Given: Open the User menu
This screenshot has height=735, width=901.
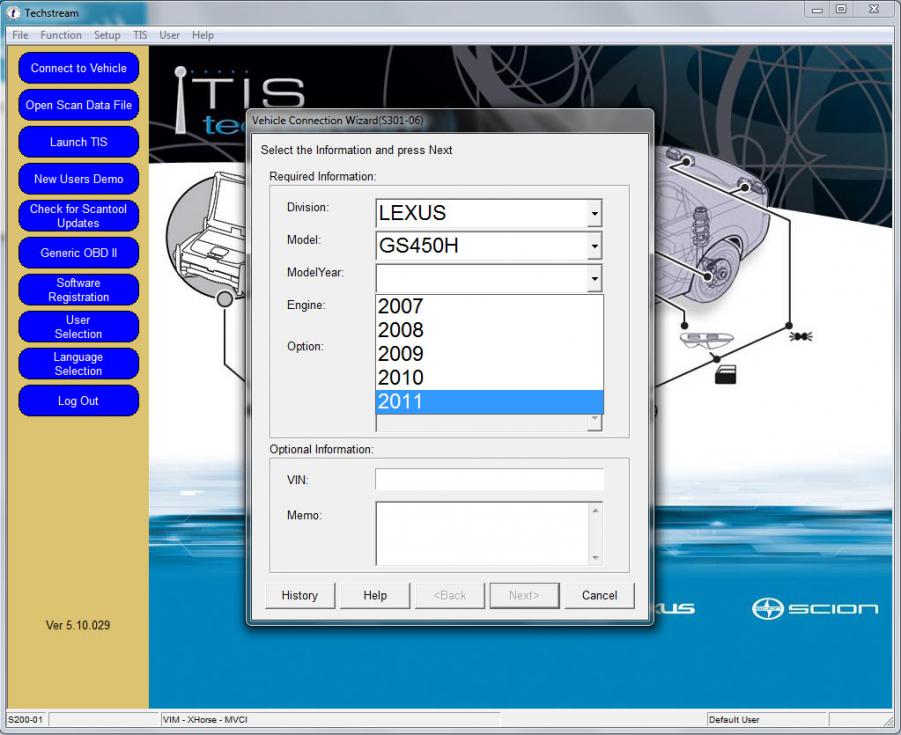Looking at the screenshot, I should (170, 35).
